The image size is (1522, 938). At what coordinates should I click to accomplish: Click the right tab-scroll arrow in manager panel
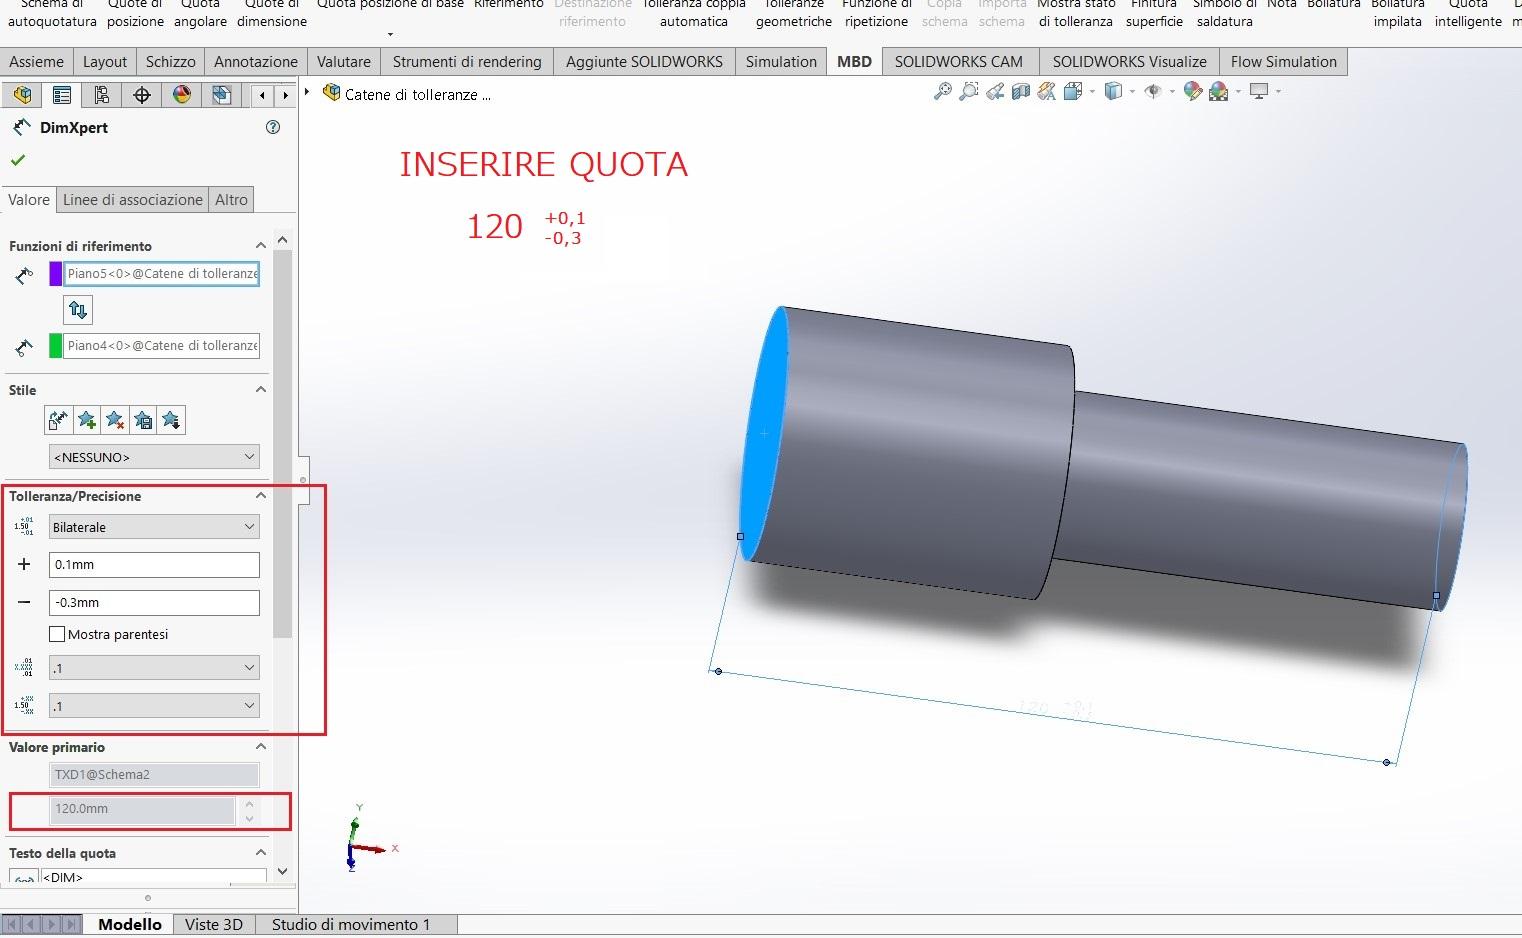tap(285, 95)
